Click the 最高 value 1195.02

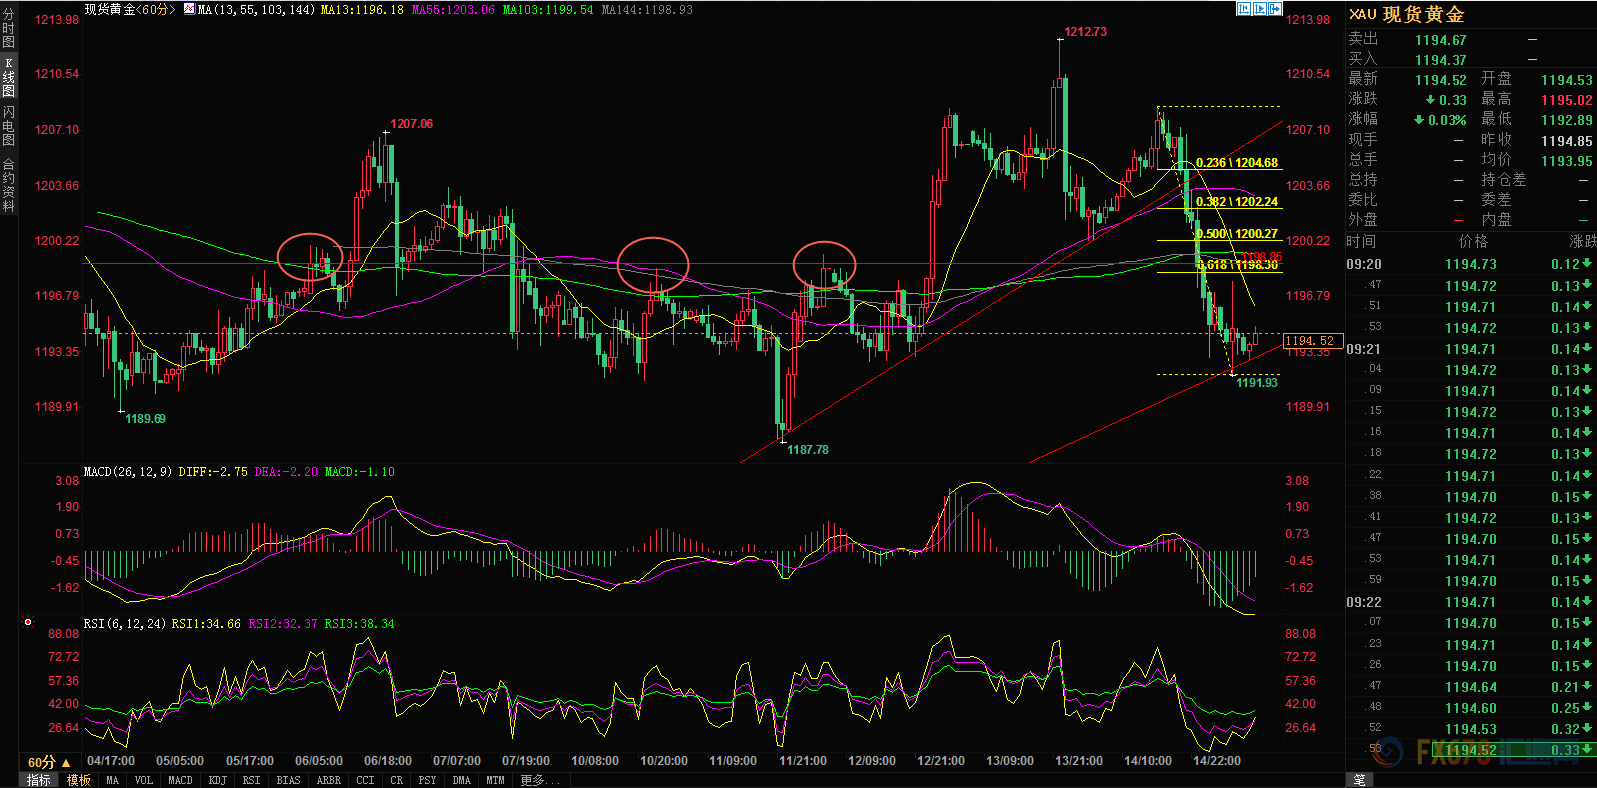click(x=1566, y=100)
